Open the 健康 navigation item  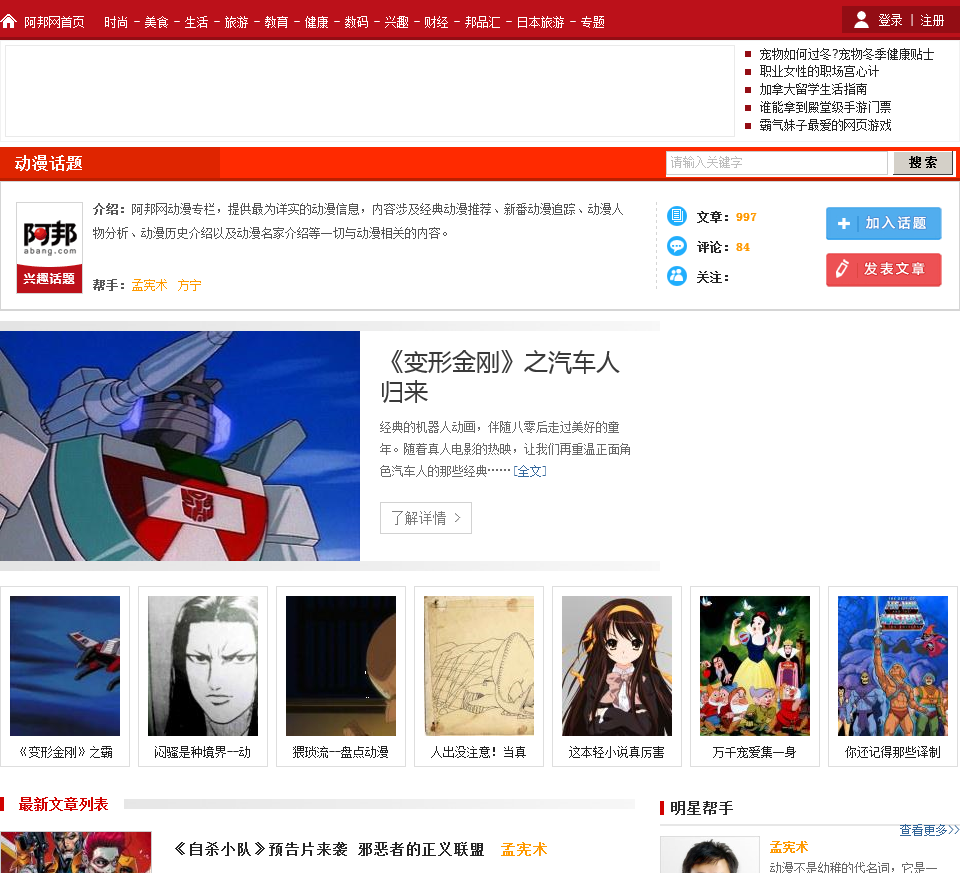(x=317, y=22)
